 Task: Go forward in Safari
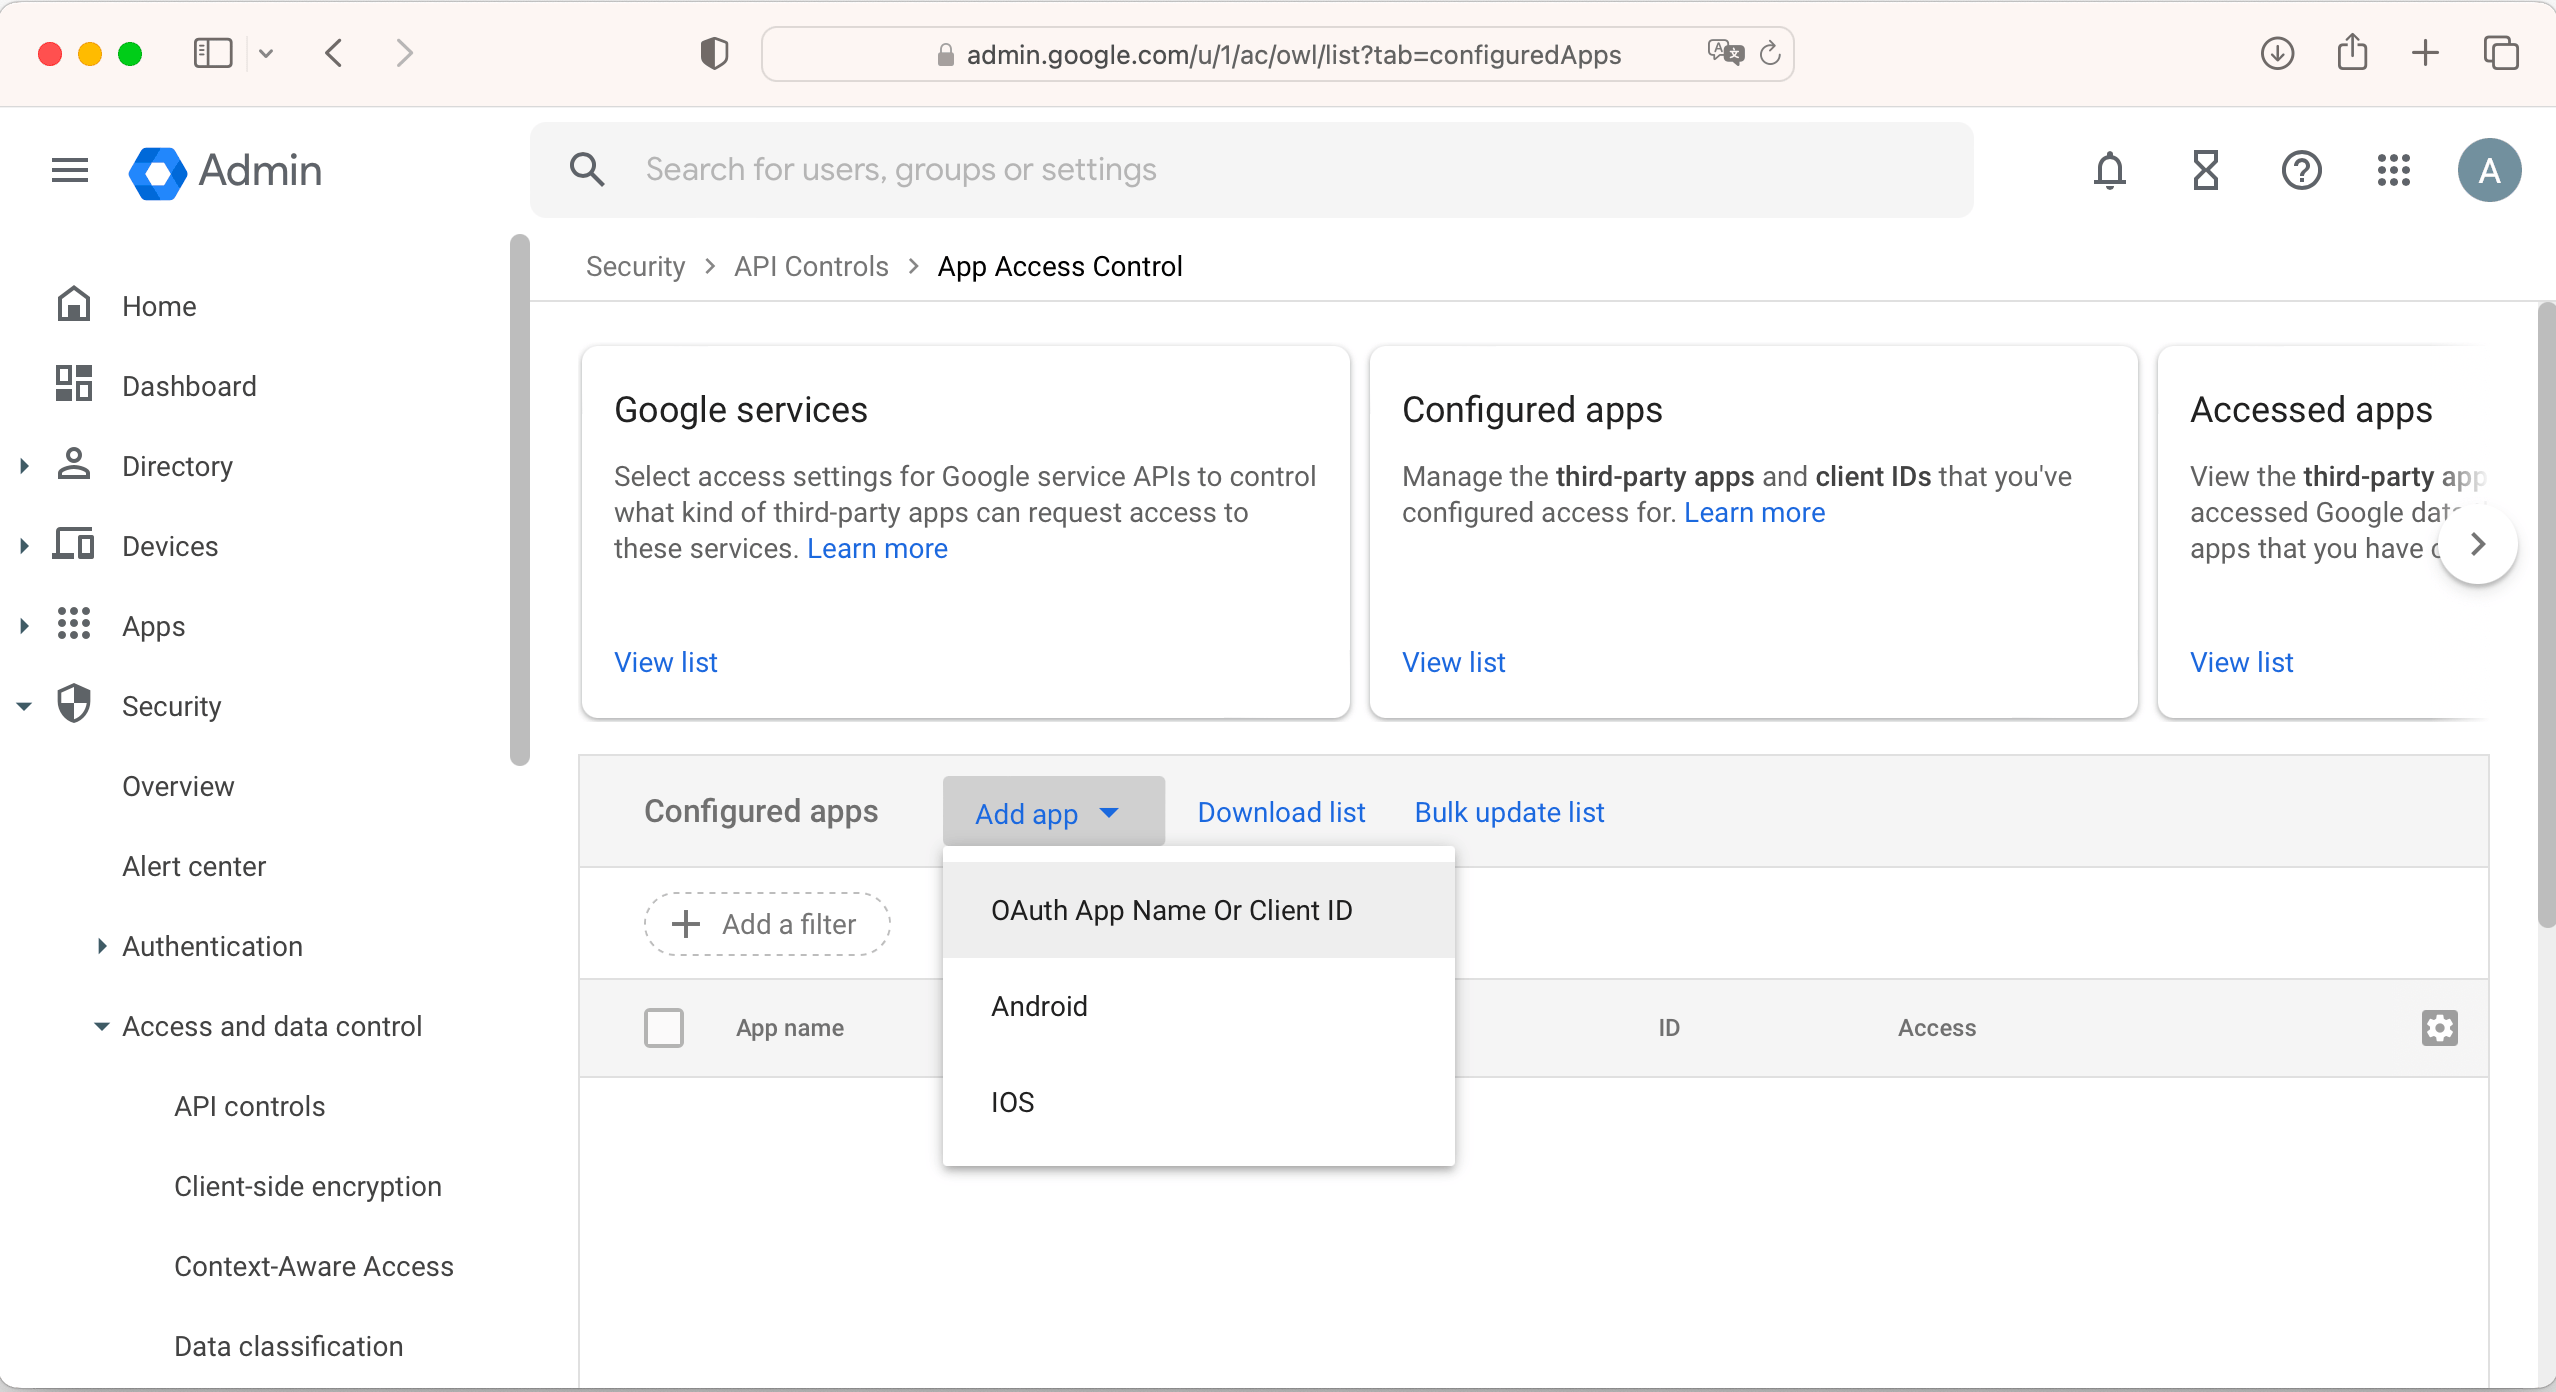(x=404, y=53)
